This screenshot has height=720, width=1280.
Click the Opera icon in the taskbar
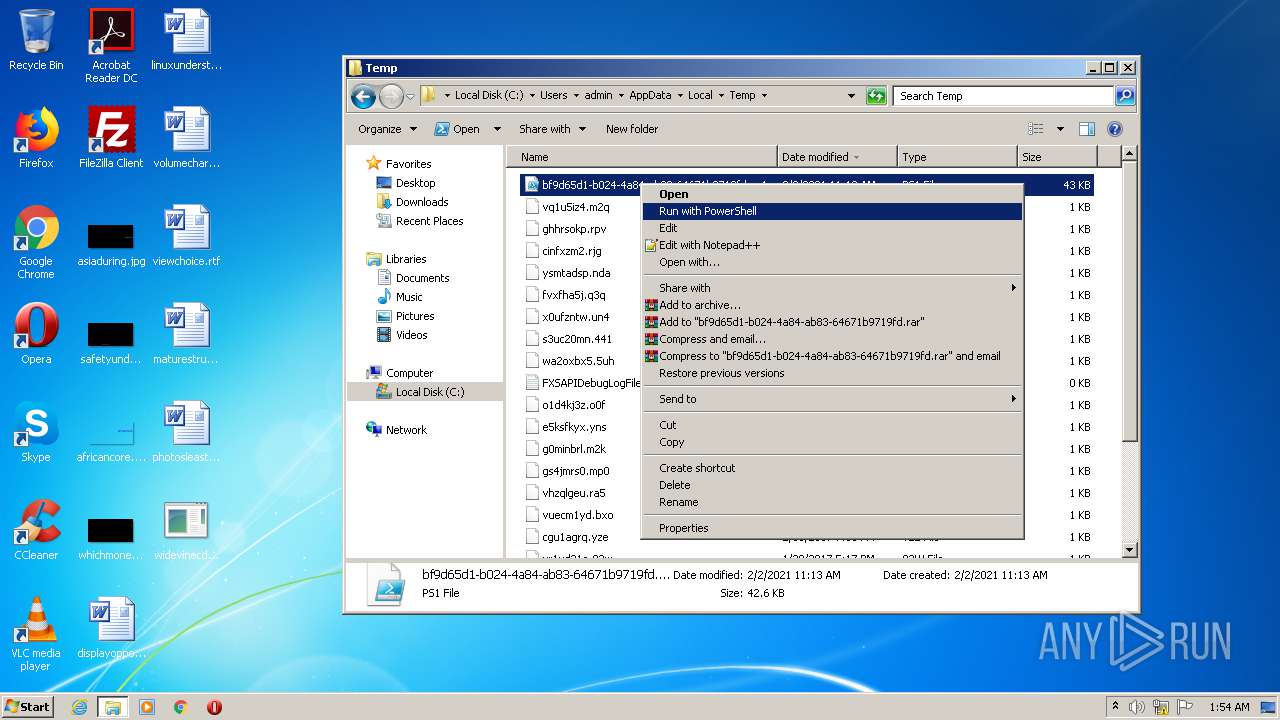click(214, 707)
